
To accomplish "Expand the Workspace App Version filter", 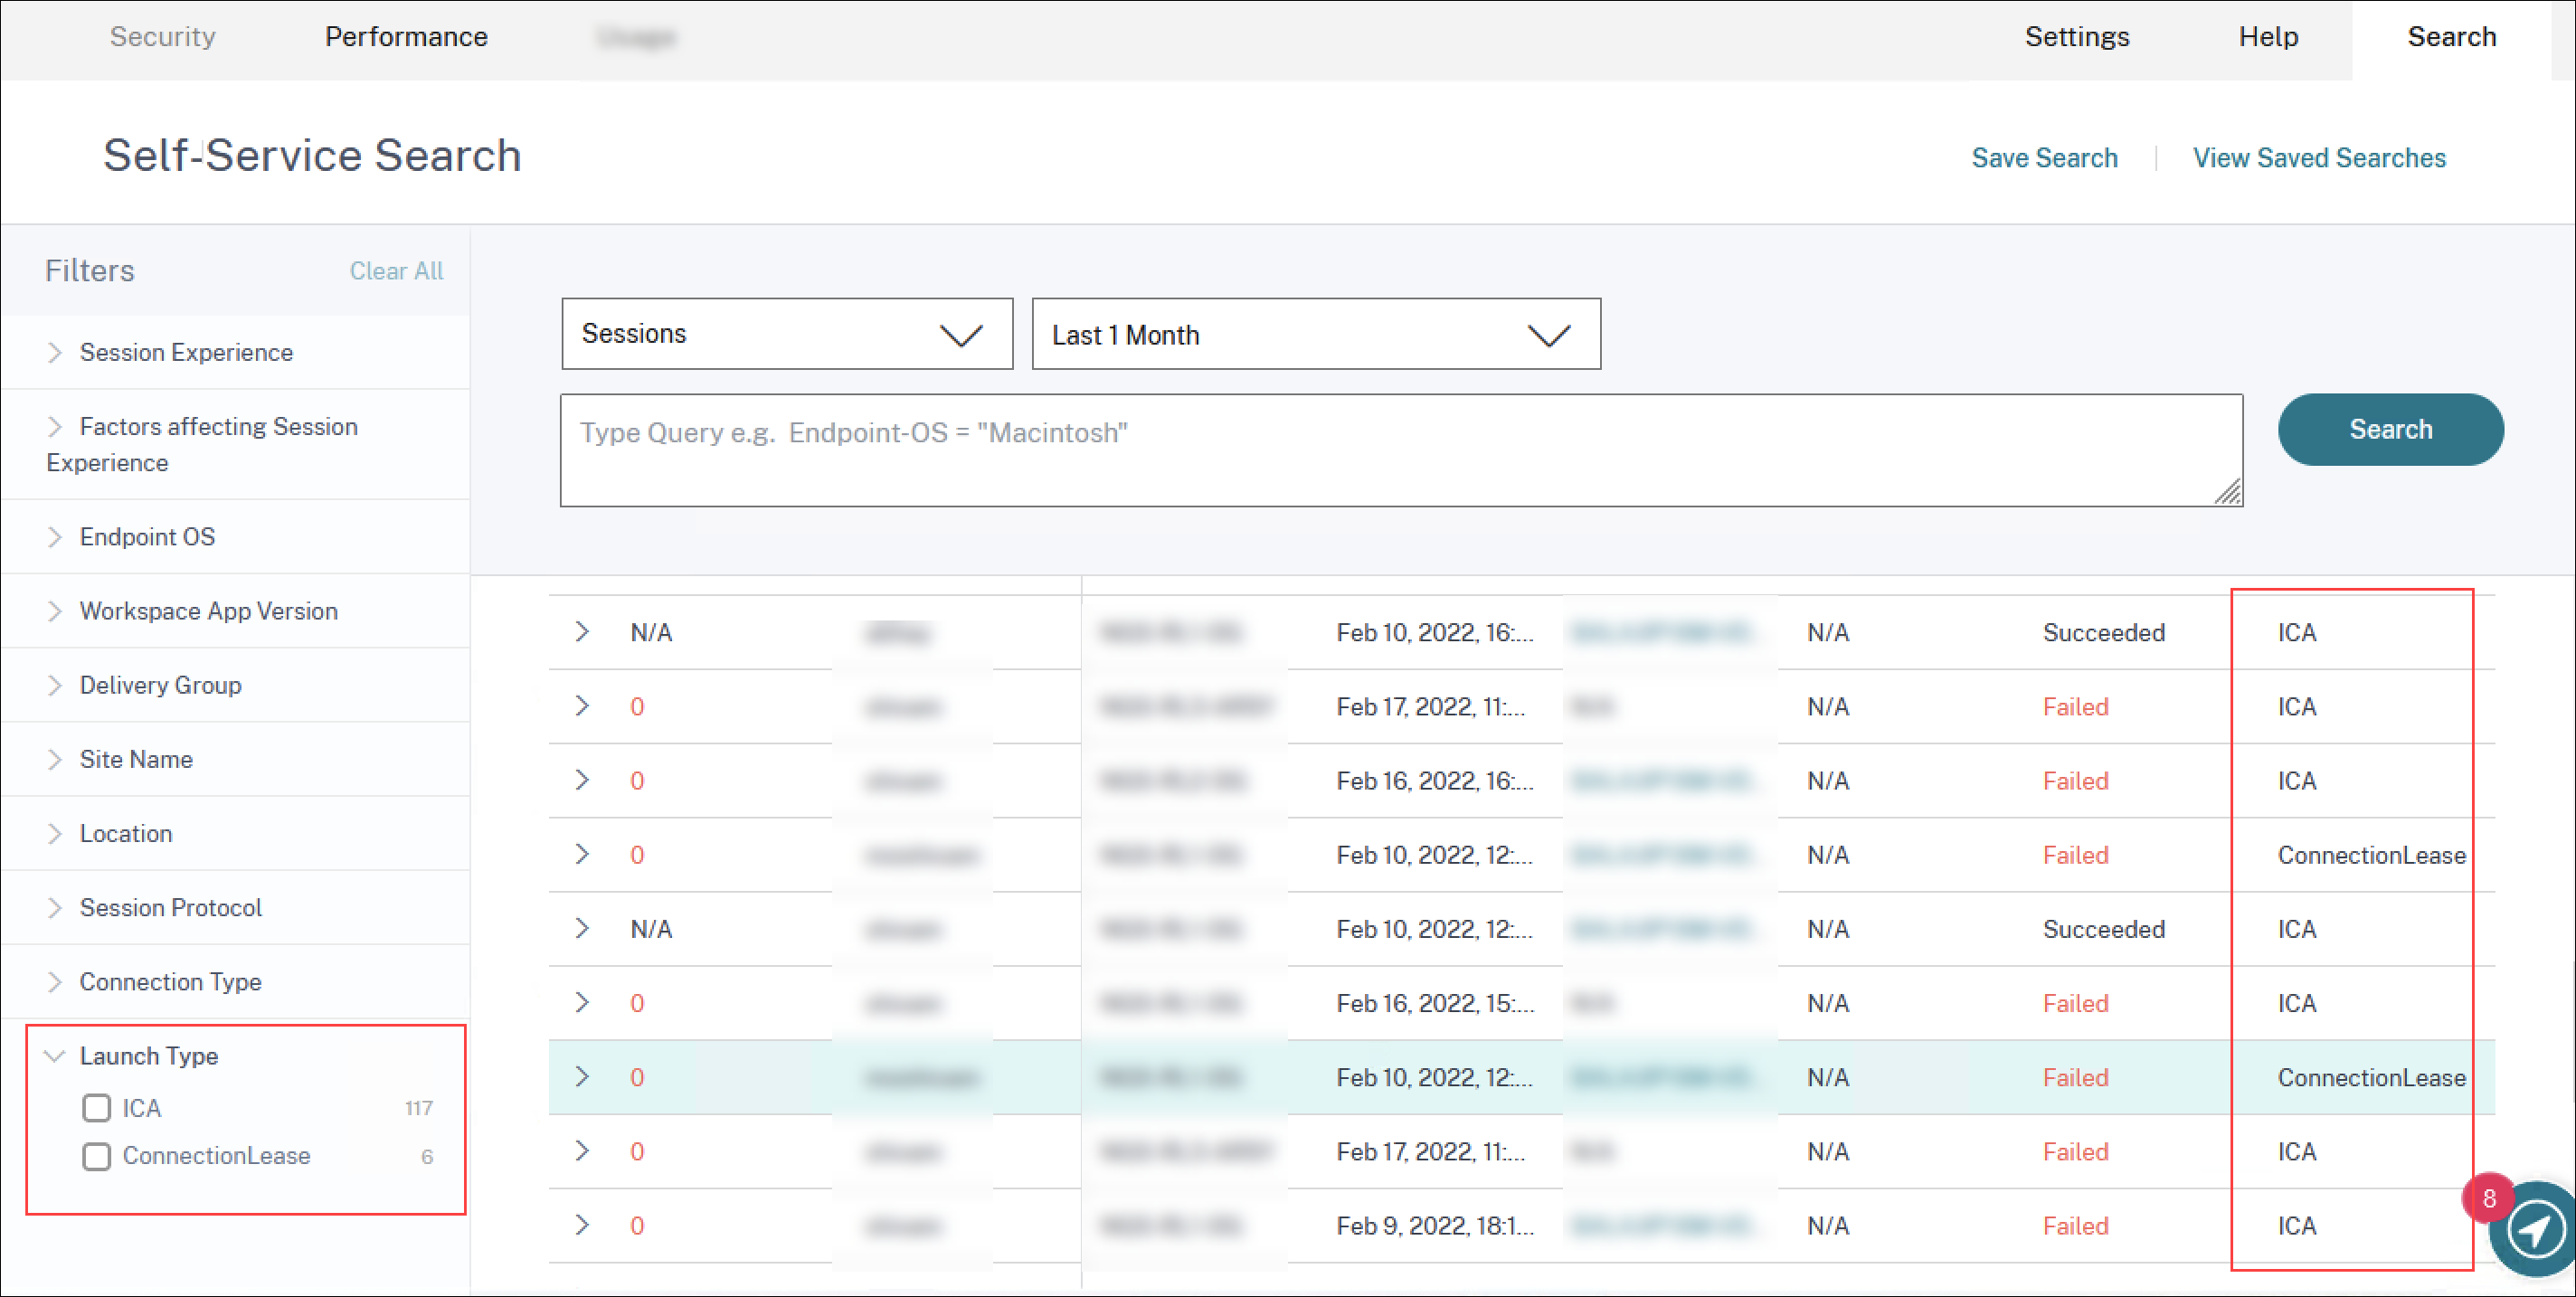I will pos(208,611).
